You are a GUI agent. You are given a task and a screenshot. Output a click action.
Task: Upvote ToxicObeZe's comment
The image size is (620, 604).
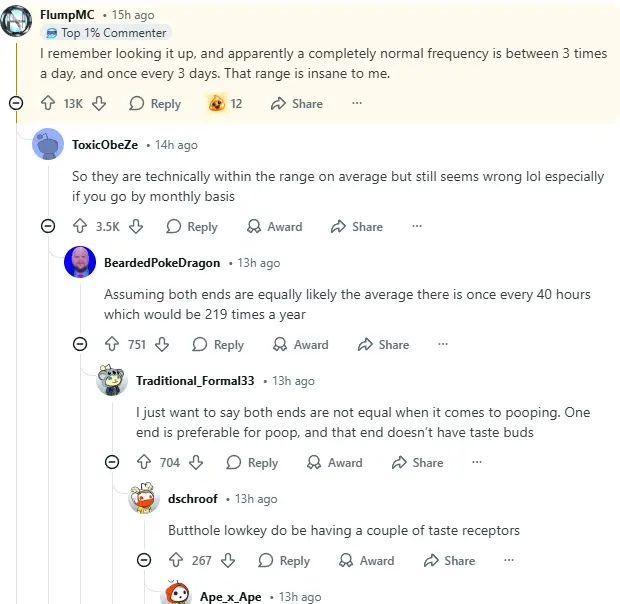point(80,227)
